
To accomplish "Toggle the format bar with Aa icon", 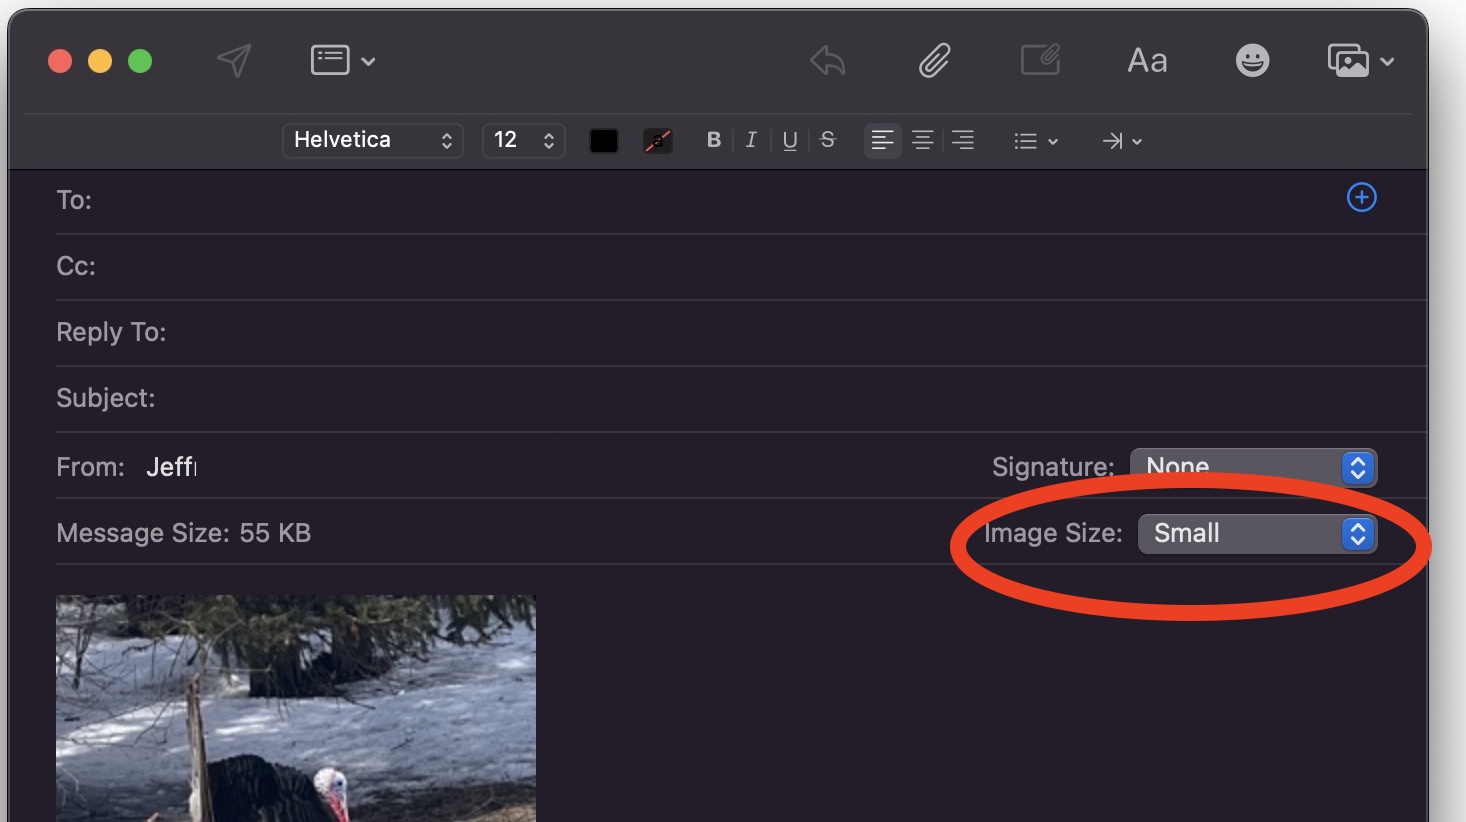I will point(1147,61).
